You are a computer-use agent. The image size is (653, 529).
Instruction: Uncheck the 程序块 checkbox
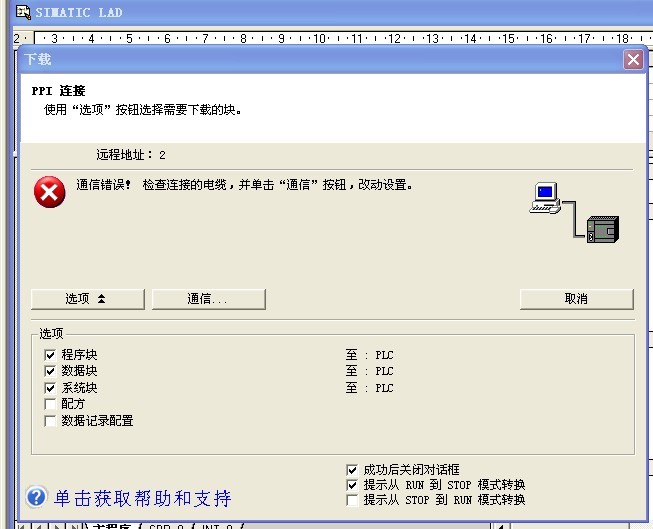tap(50, 355)
